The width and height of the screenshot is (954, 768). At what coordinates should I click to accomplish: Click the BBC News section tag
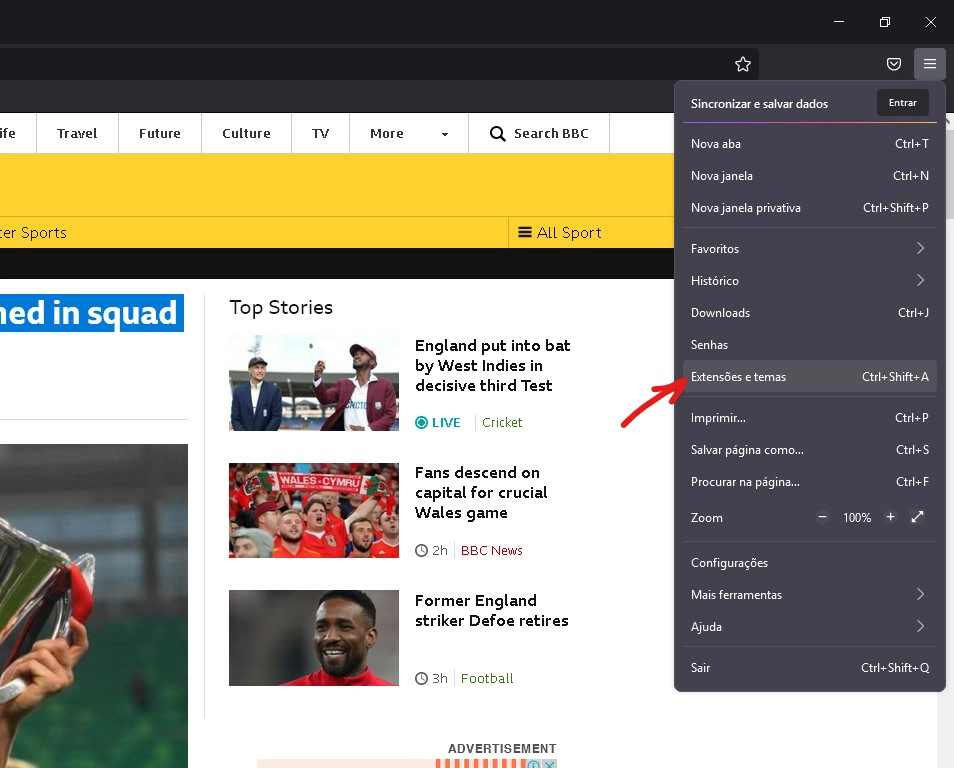pos(492,551)
